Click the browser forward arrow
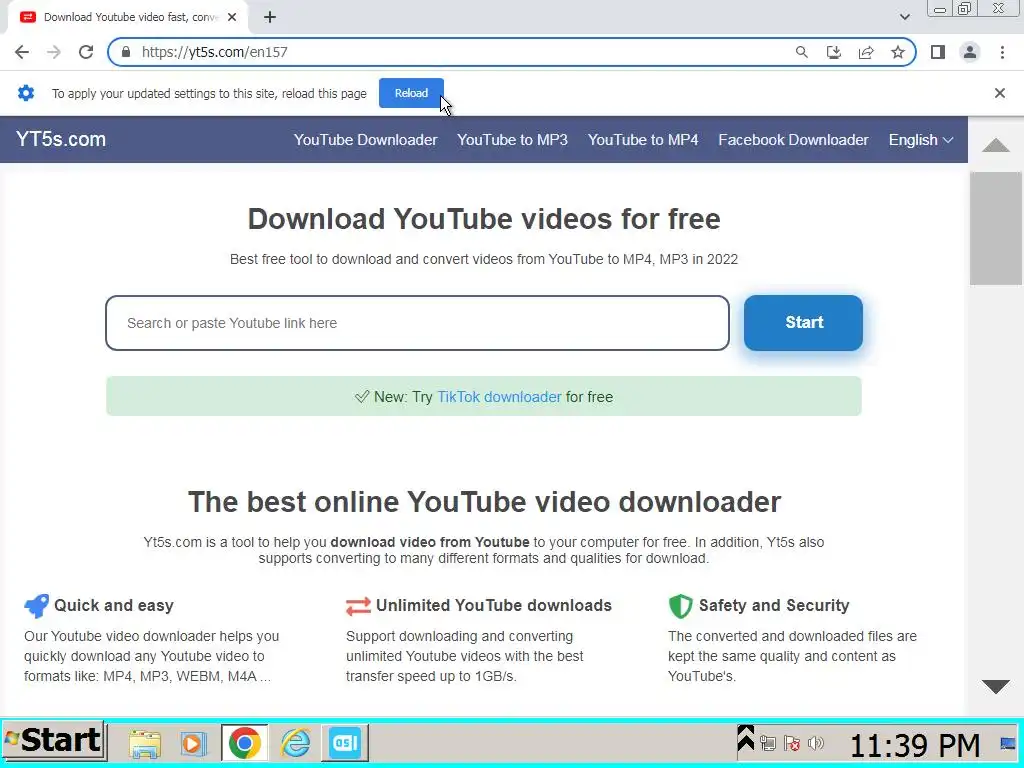 [54, 52]
